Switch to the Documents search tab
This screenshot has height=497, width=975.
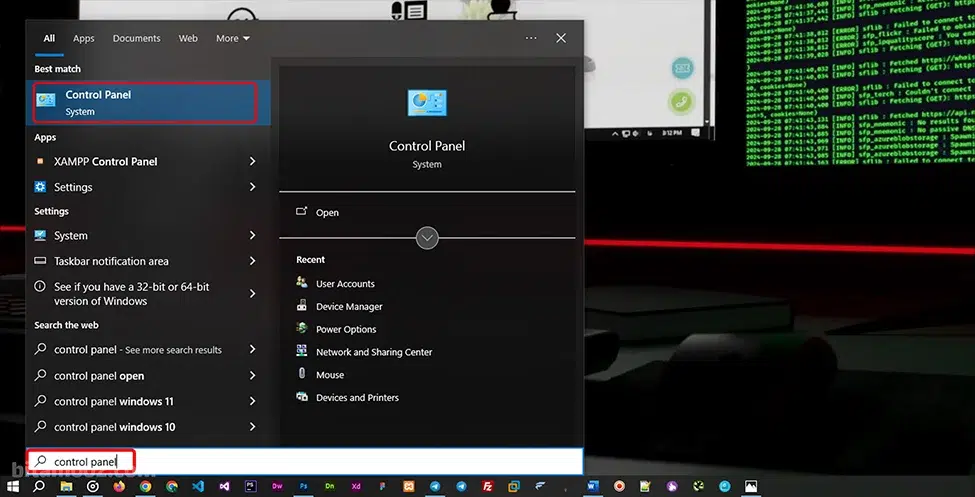coord(136,38)
